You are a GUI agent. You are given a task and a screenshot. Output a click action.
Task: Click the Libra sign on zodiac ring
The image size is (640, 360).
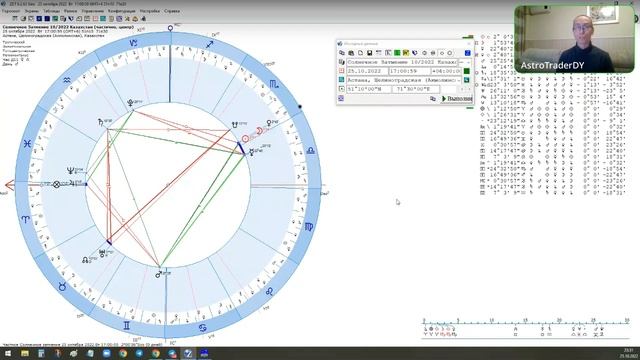311,151
